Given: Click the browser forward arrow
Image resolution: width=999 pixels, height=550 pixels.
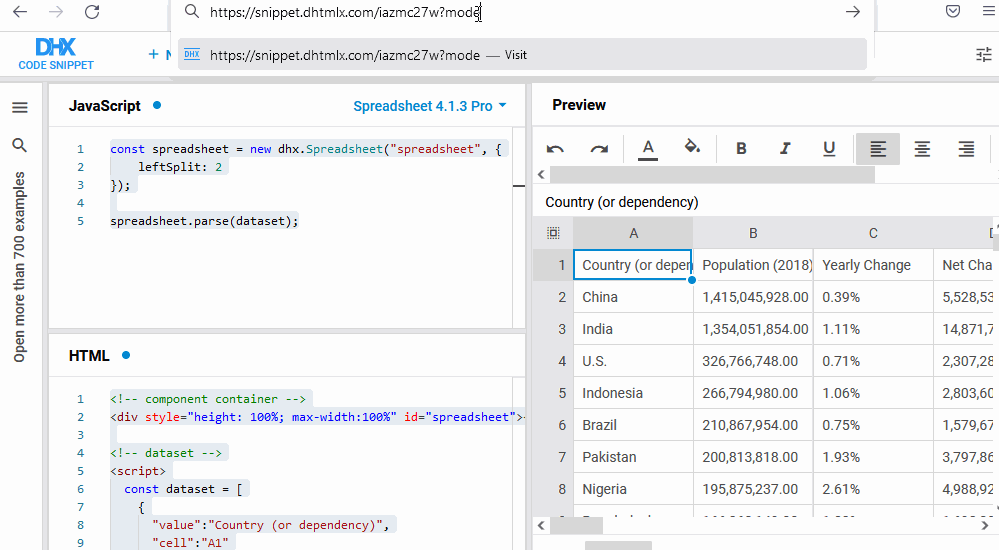Looking at the screenshot, I should pos(56,12).
